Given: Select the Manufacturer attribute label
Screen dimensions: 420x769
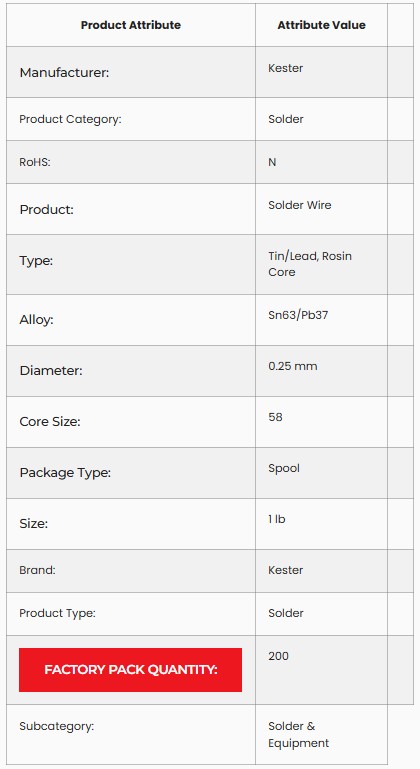Looking at the screenshot, I should [x=64, y=73].
